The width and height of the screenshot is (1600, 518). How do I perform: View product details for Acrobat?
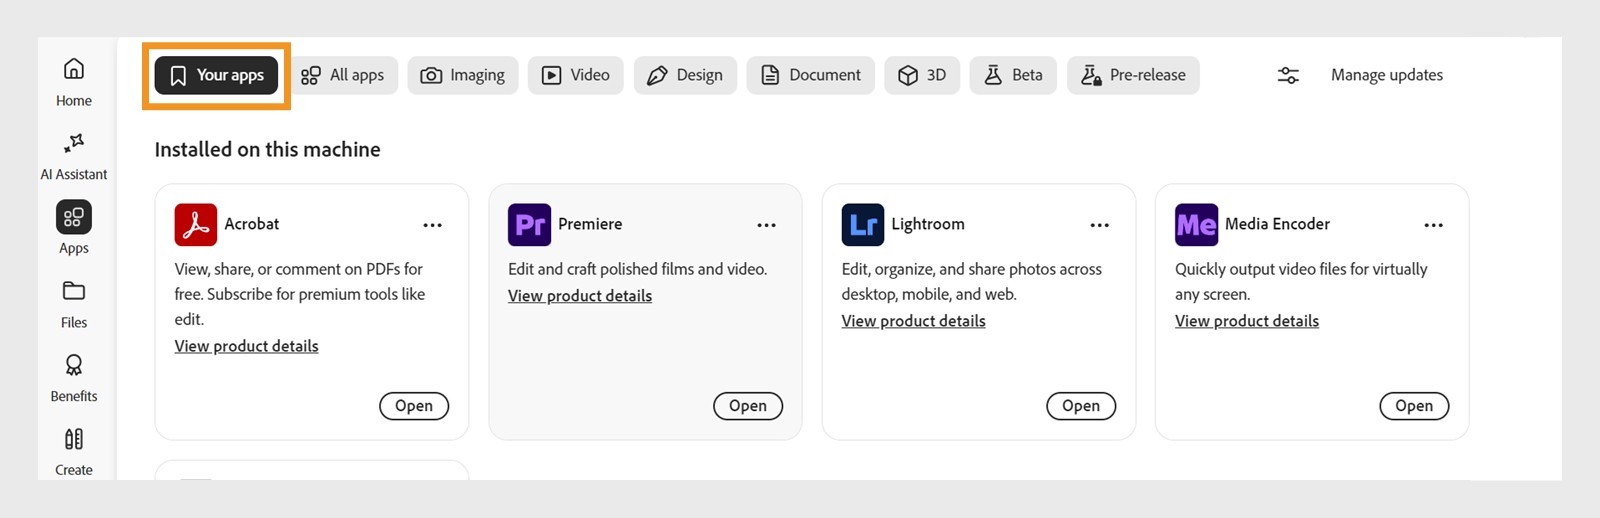(247, 346)
